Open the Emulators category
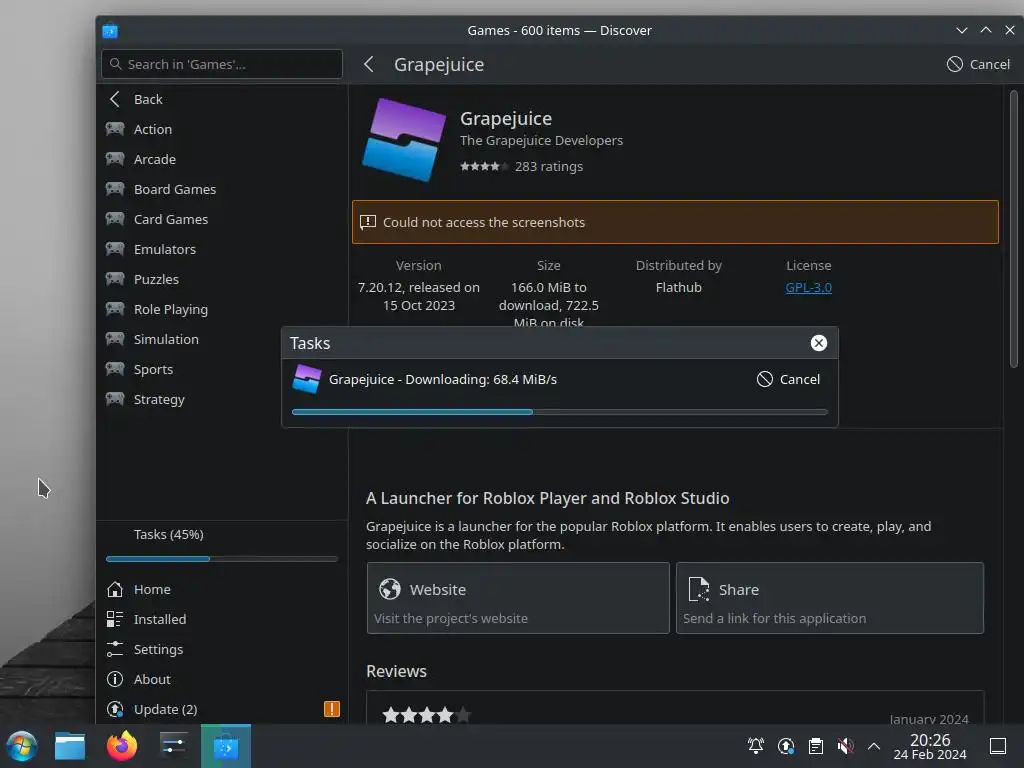The image size is (1024, 768). coord(222,249)
